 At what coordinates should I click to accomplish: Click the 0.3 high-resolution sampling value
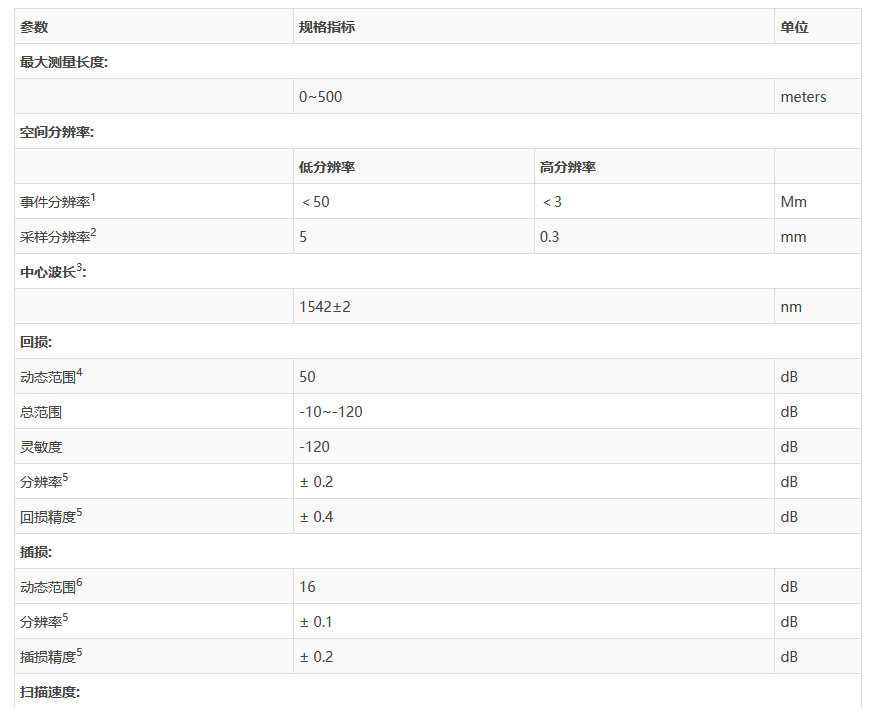(549, 237)
